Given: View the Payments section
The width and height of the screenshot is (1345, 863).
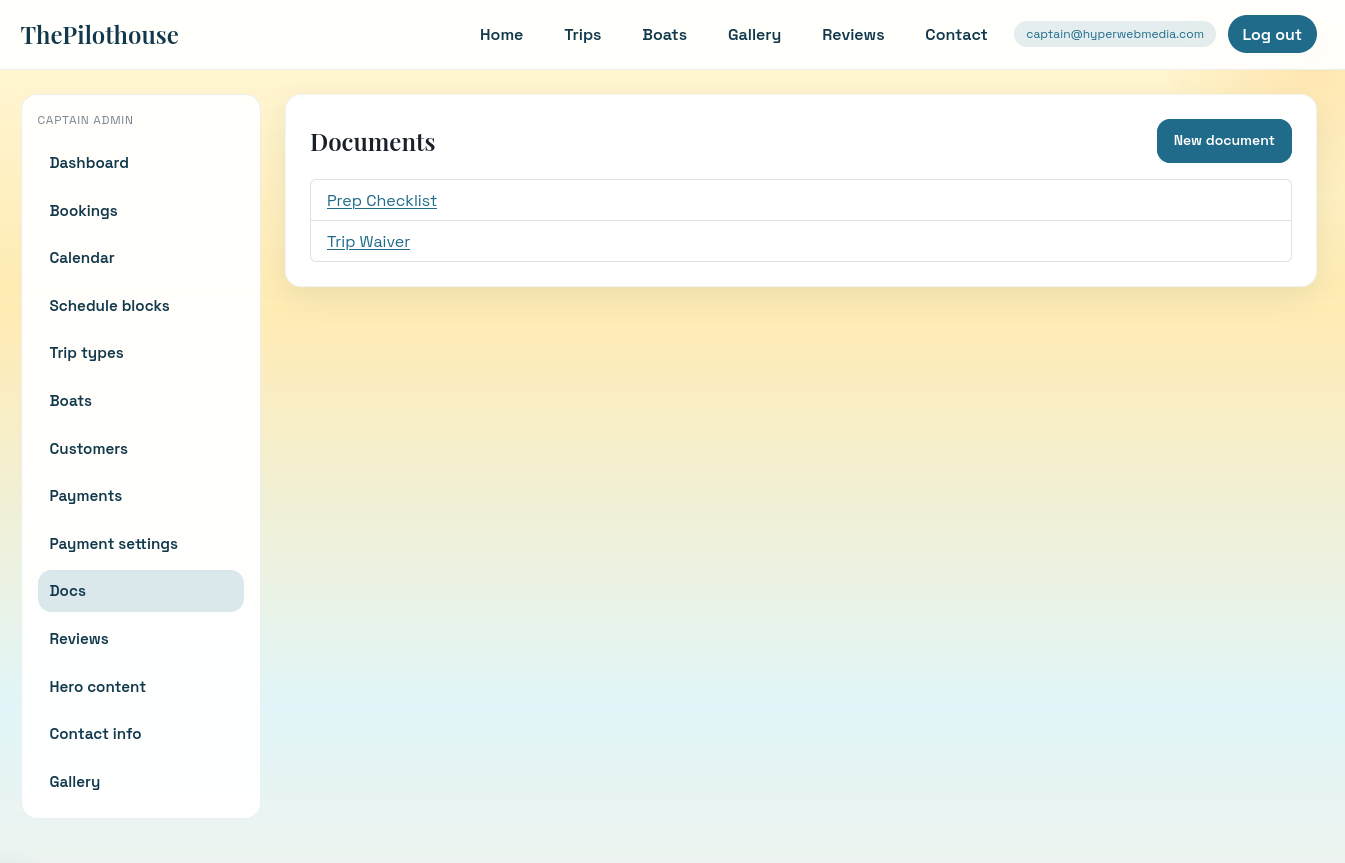Looking at the screenshot, I should click(x=85, y=496).
